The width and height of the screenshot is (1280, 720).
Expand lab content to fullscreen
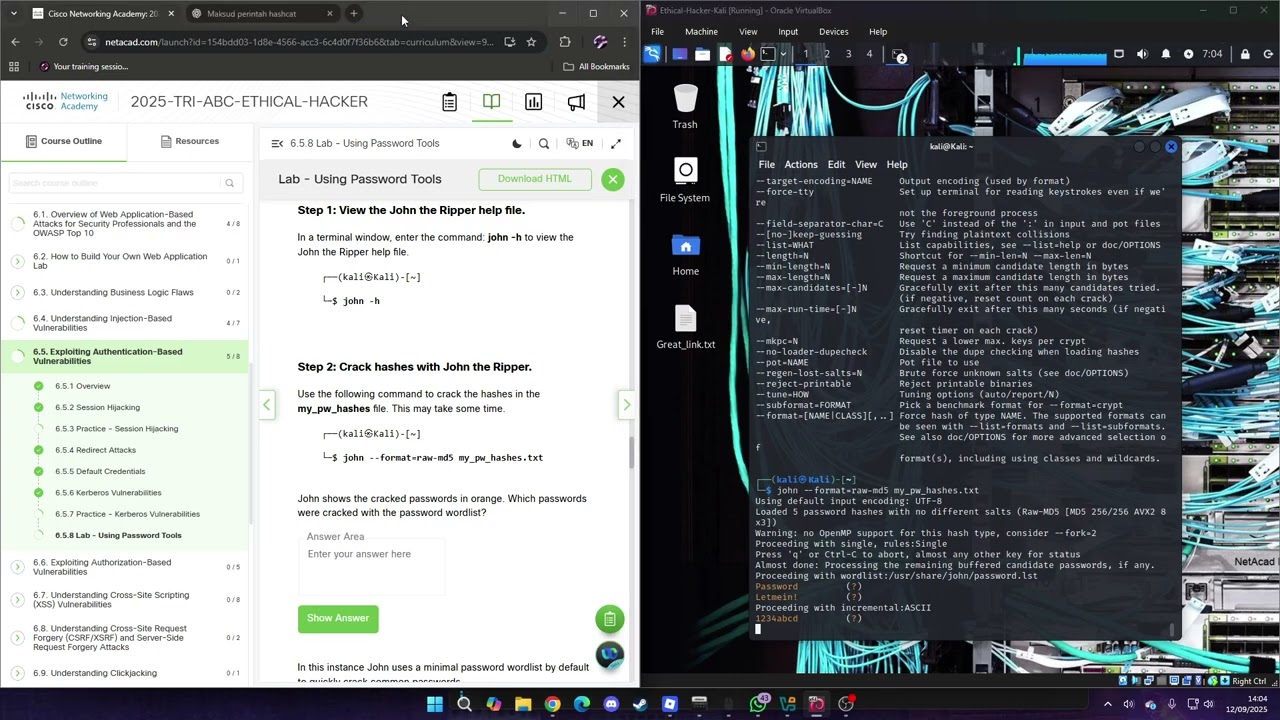point(616,143)
